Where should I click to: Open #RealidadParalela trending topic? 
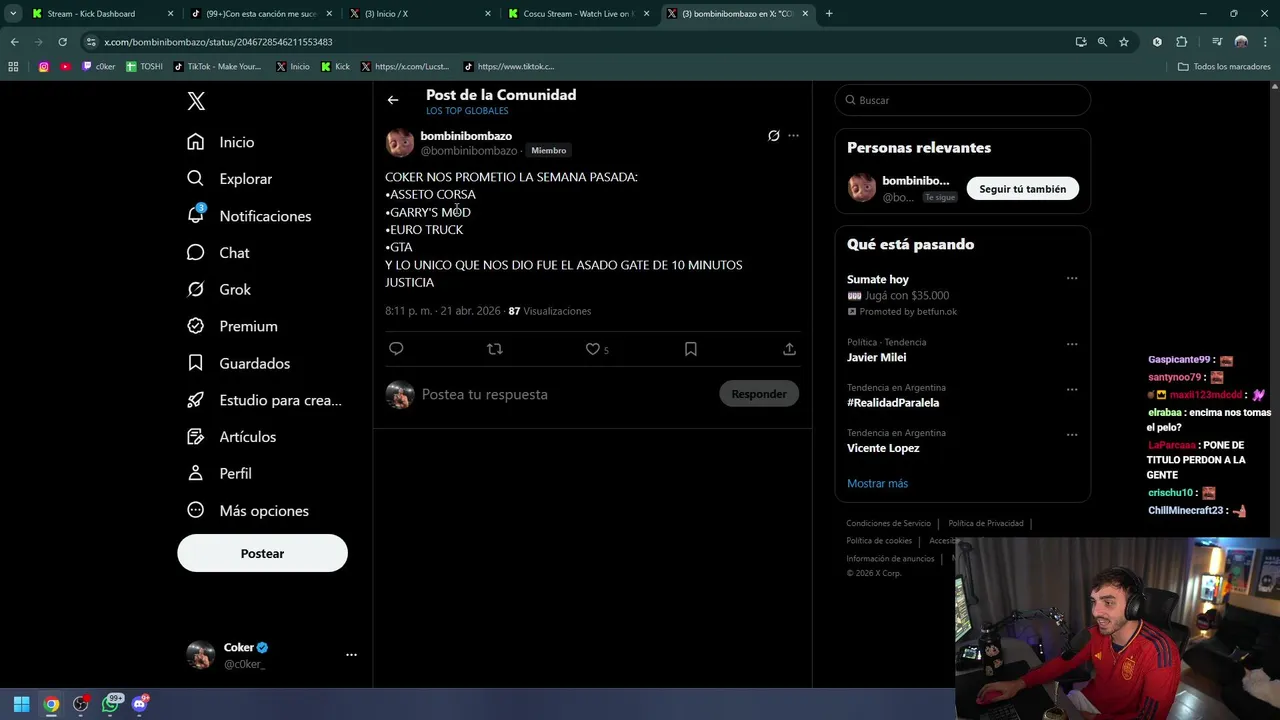(893, 403)
